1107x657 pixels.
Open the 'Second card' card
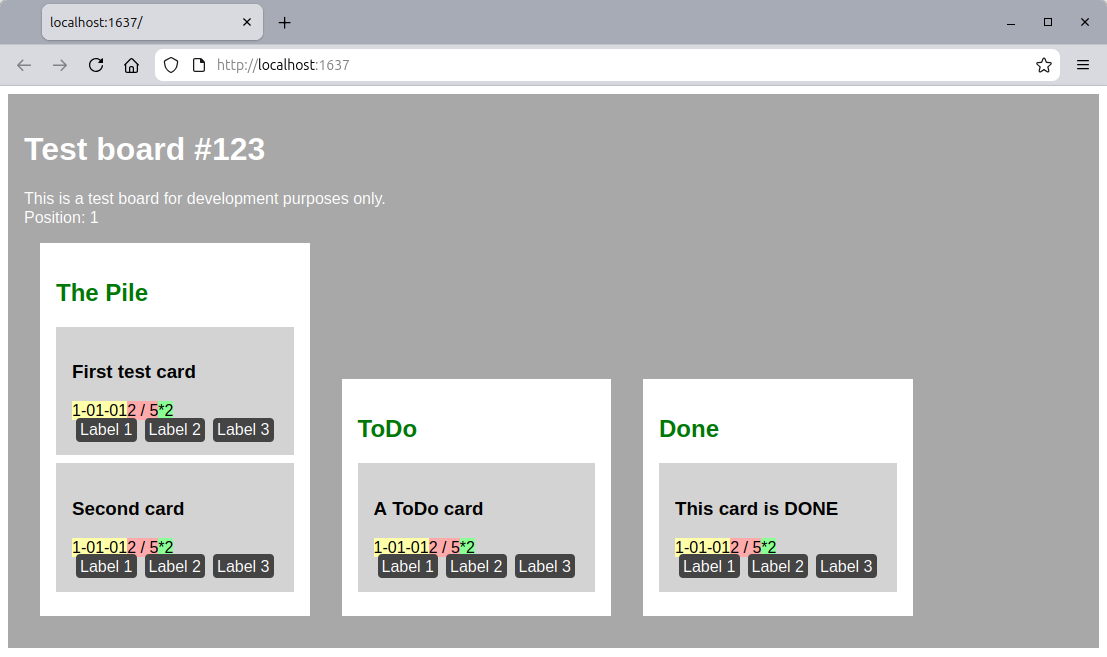128,509
